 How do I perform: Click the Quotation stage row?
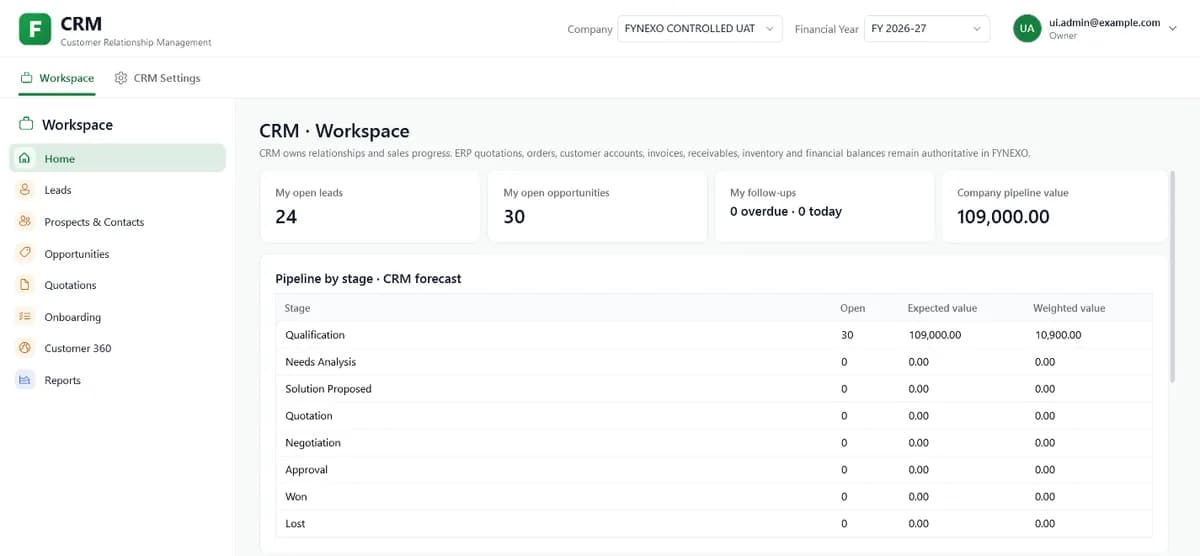click(714, 416)
